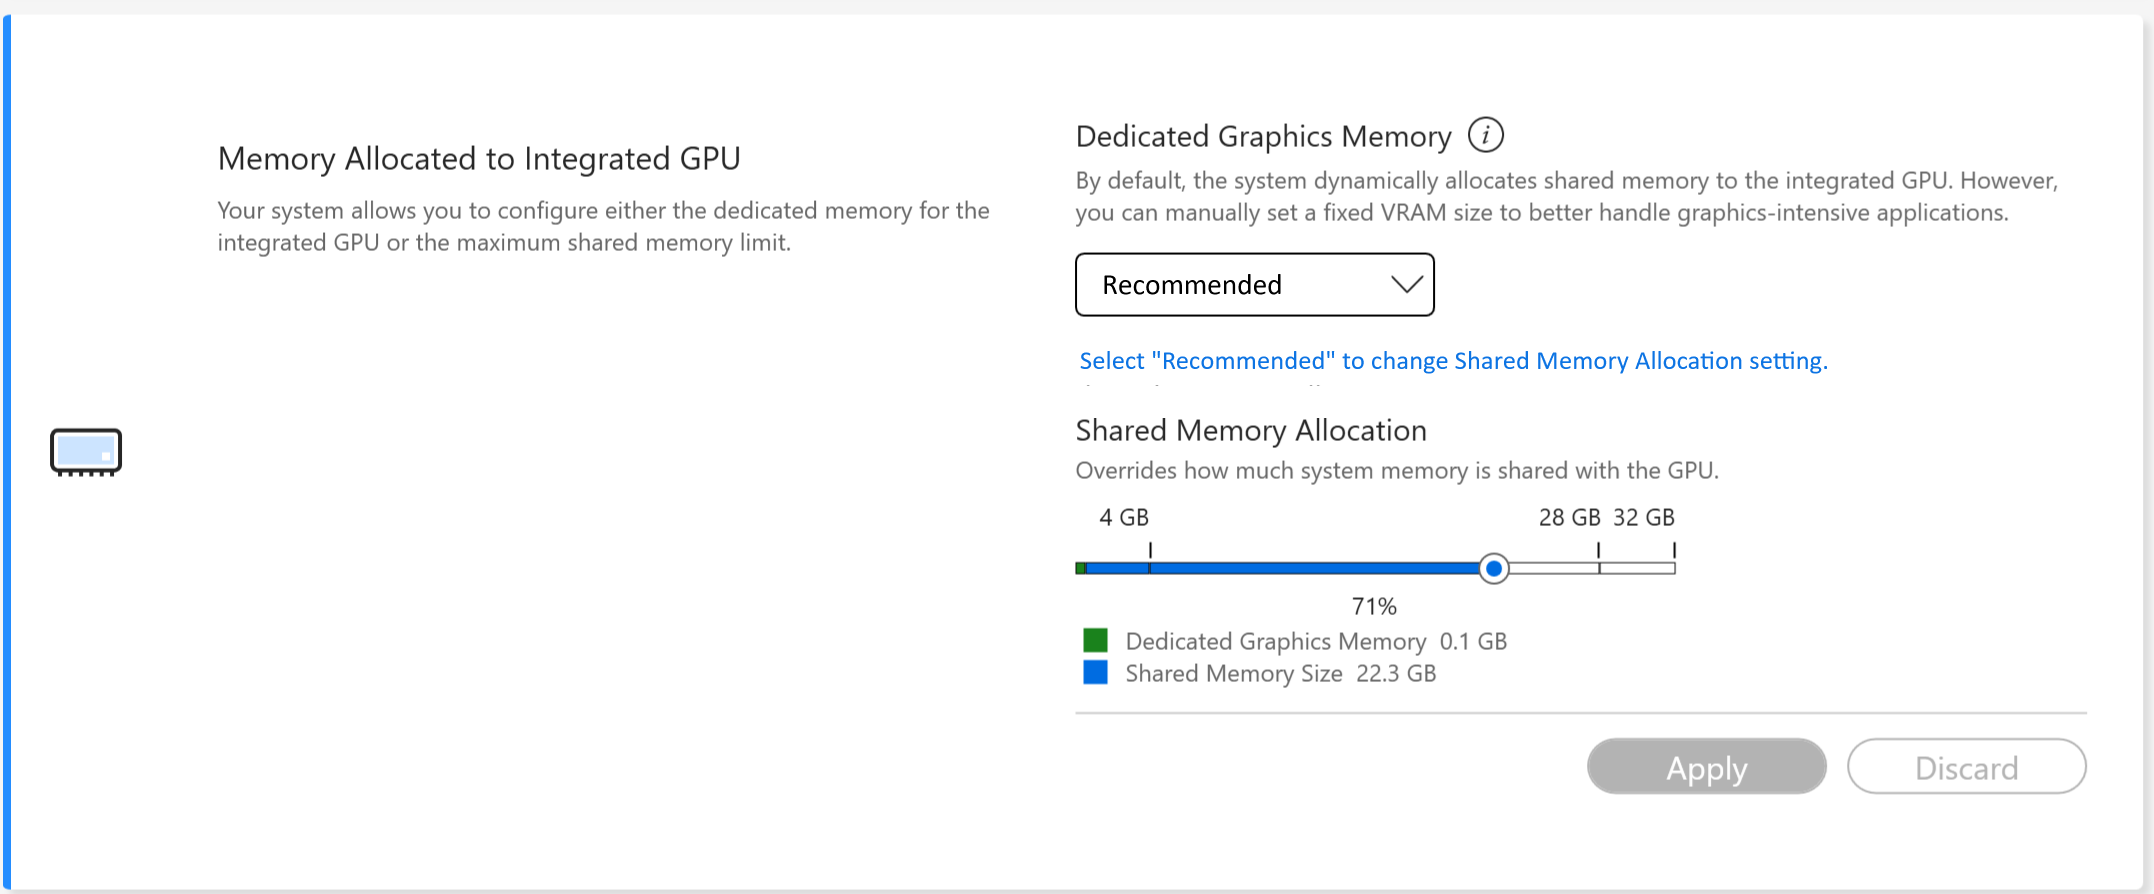Click the Memory Allocated to Integrated GPU heading

click(479, 159)
